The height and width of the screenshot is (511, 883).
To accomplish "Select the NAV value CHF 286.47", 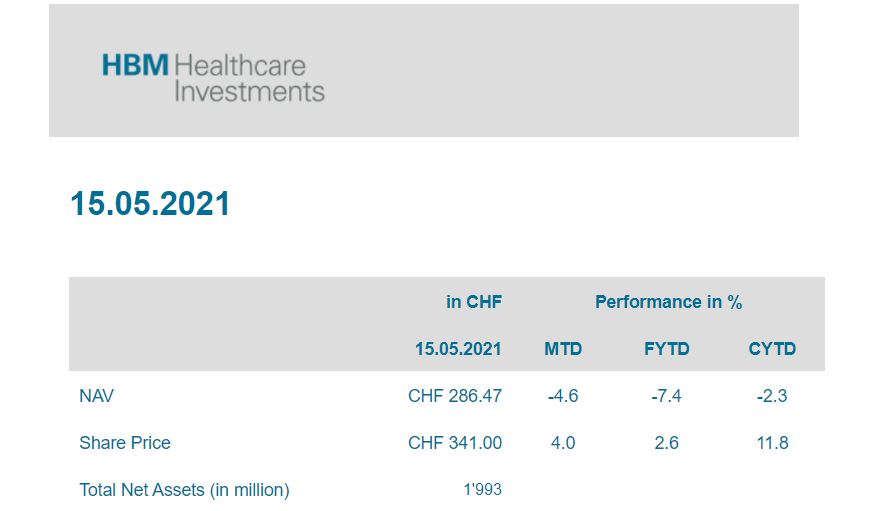I will tap(455, 396).
